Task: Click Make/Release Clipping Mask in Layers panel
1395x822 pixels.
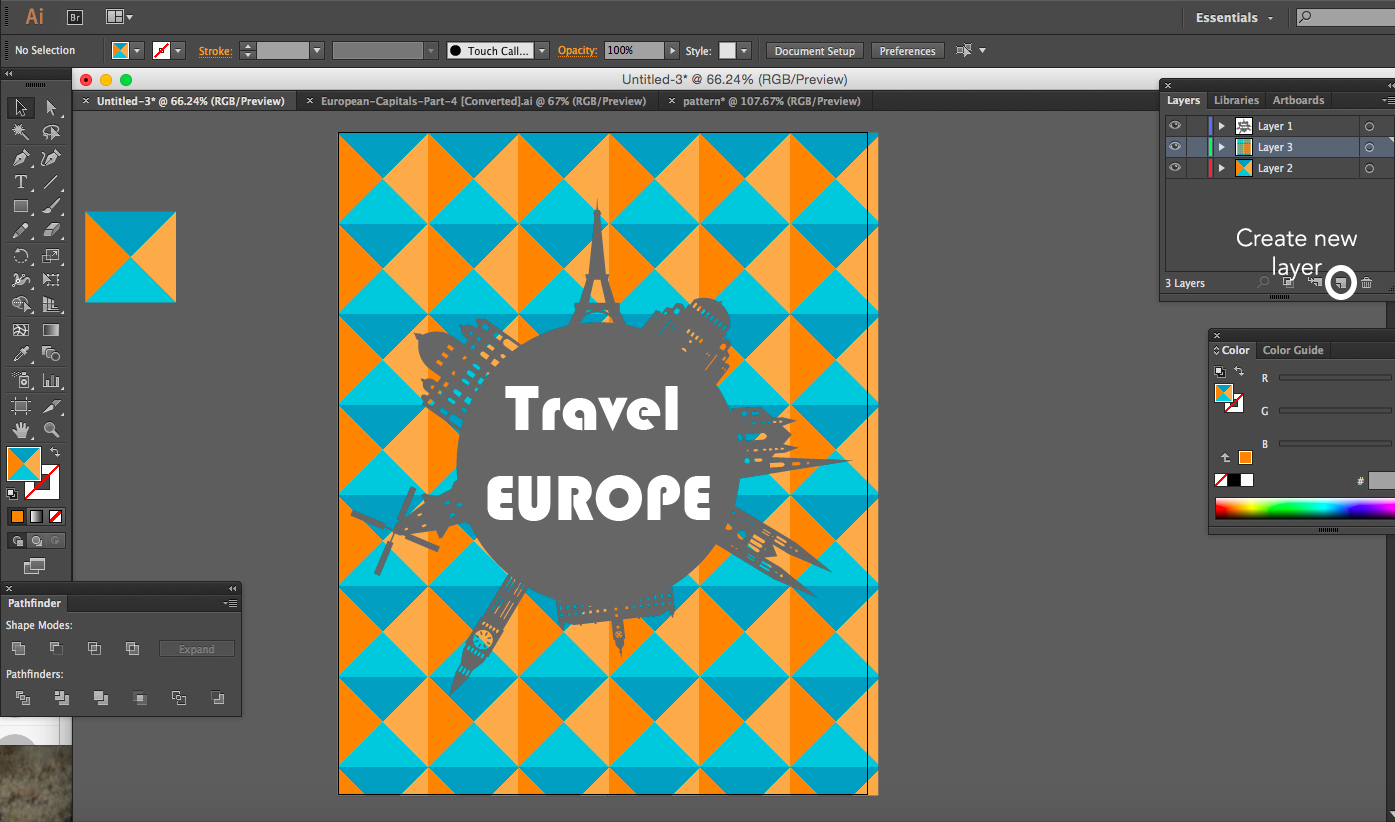Action: click(1289, 283)
